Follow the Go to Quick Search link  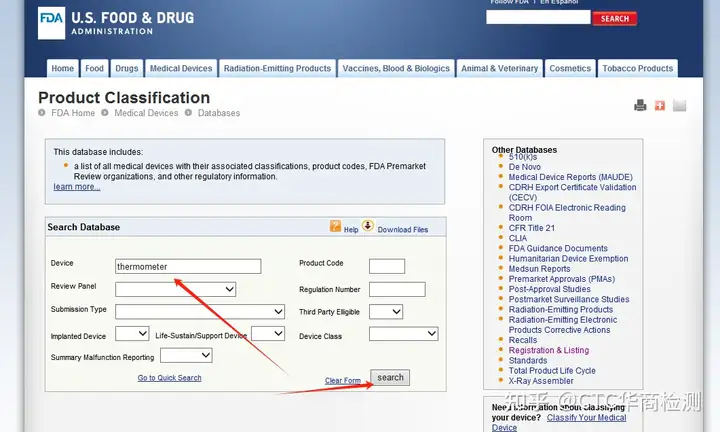(169, 378)
